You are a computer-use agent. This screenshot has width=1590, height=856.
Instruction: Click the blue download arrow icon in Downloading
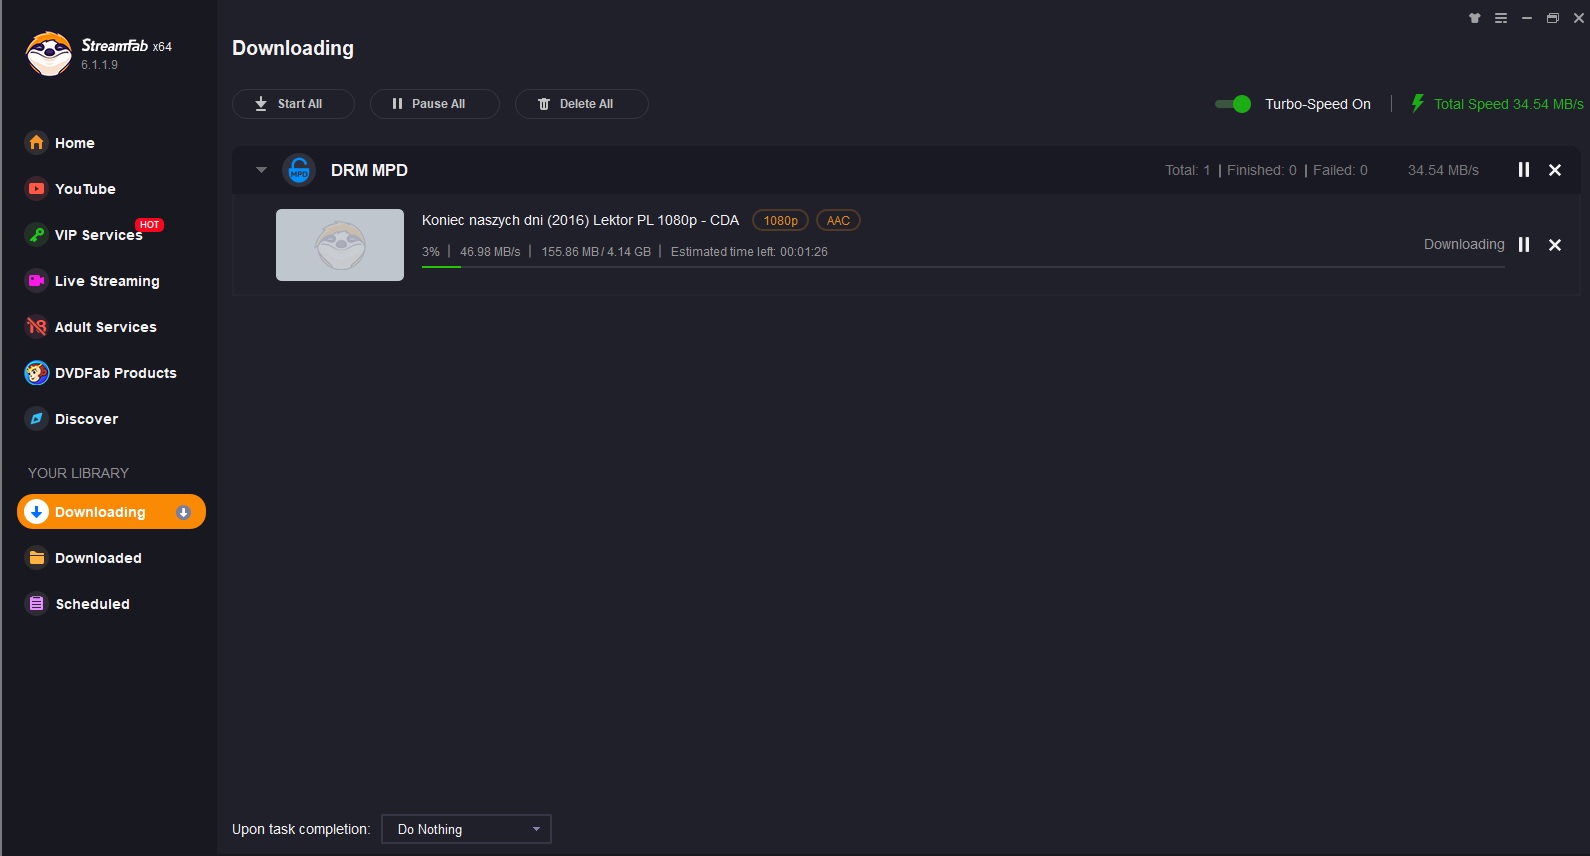pyautogui.click(x=37, y=511)
